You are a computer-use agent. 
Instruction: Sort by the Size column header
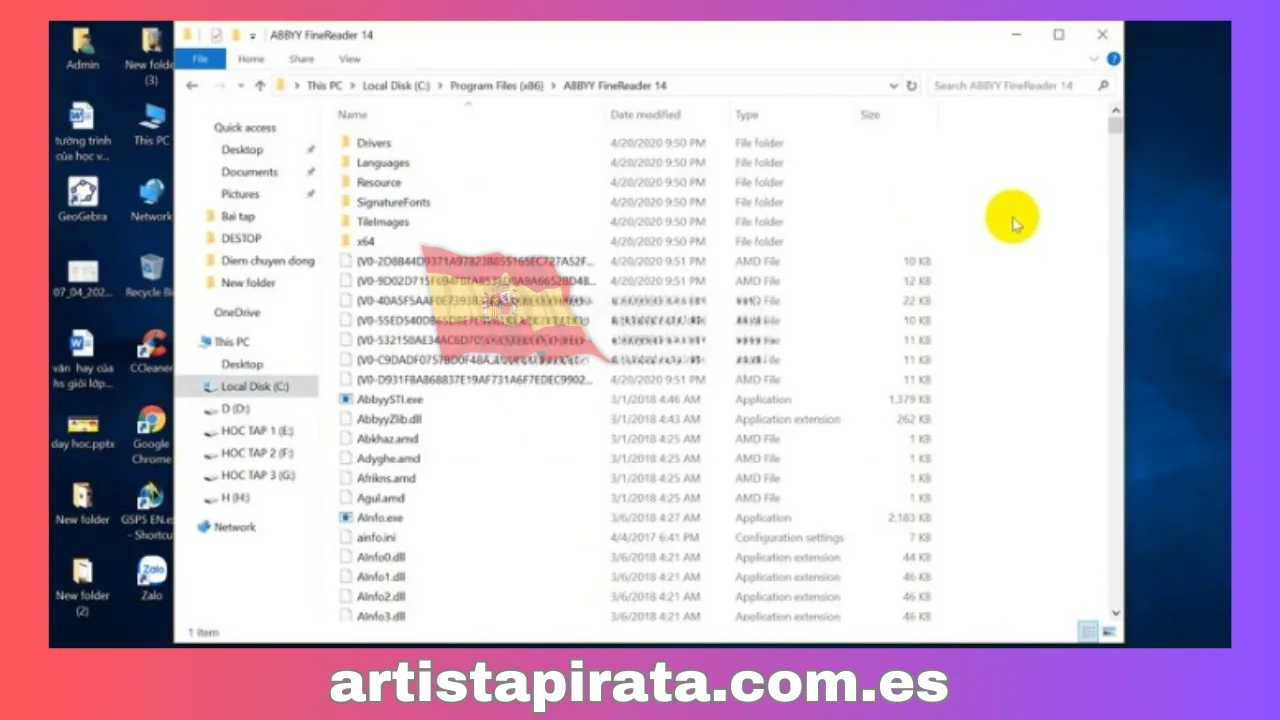[870, 115]
